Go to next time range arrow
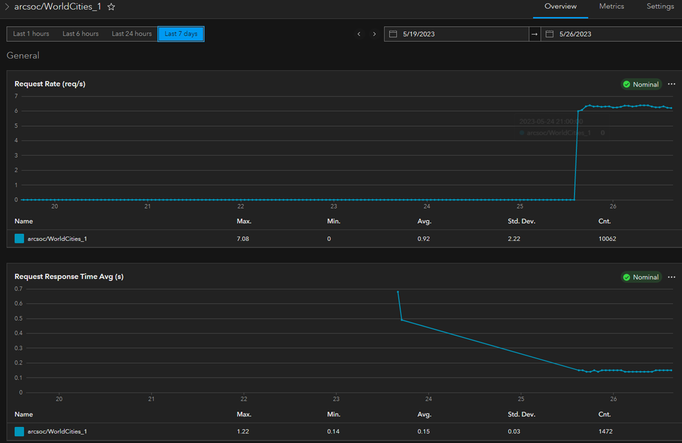The height and width of the screenshot is (443, 682). 374,34
